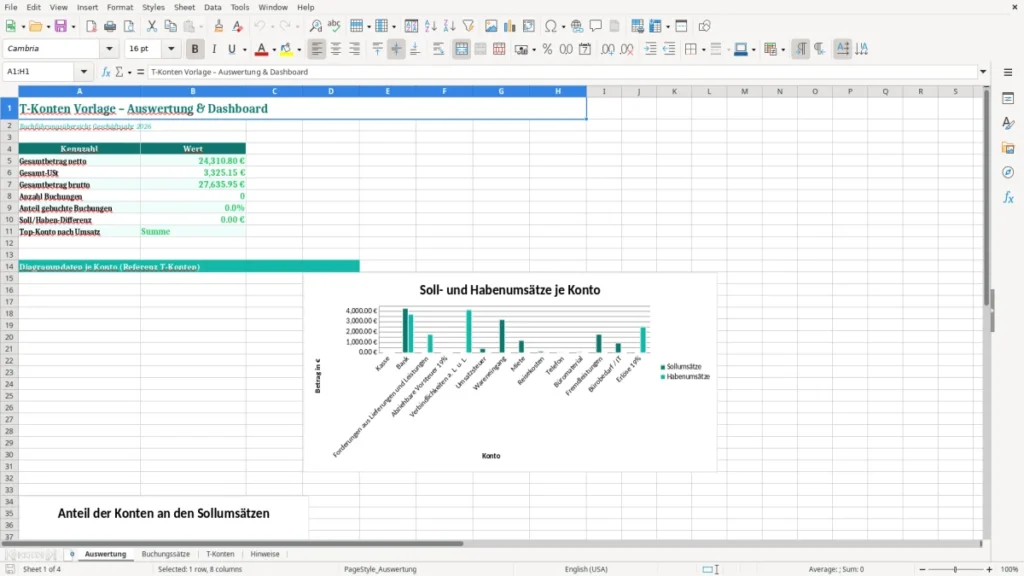The image size is (1024, 576).
Task: Adjust the zoom slider in status bar
Action: coord(955,569)
